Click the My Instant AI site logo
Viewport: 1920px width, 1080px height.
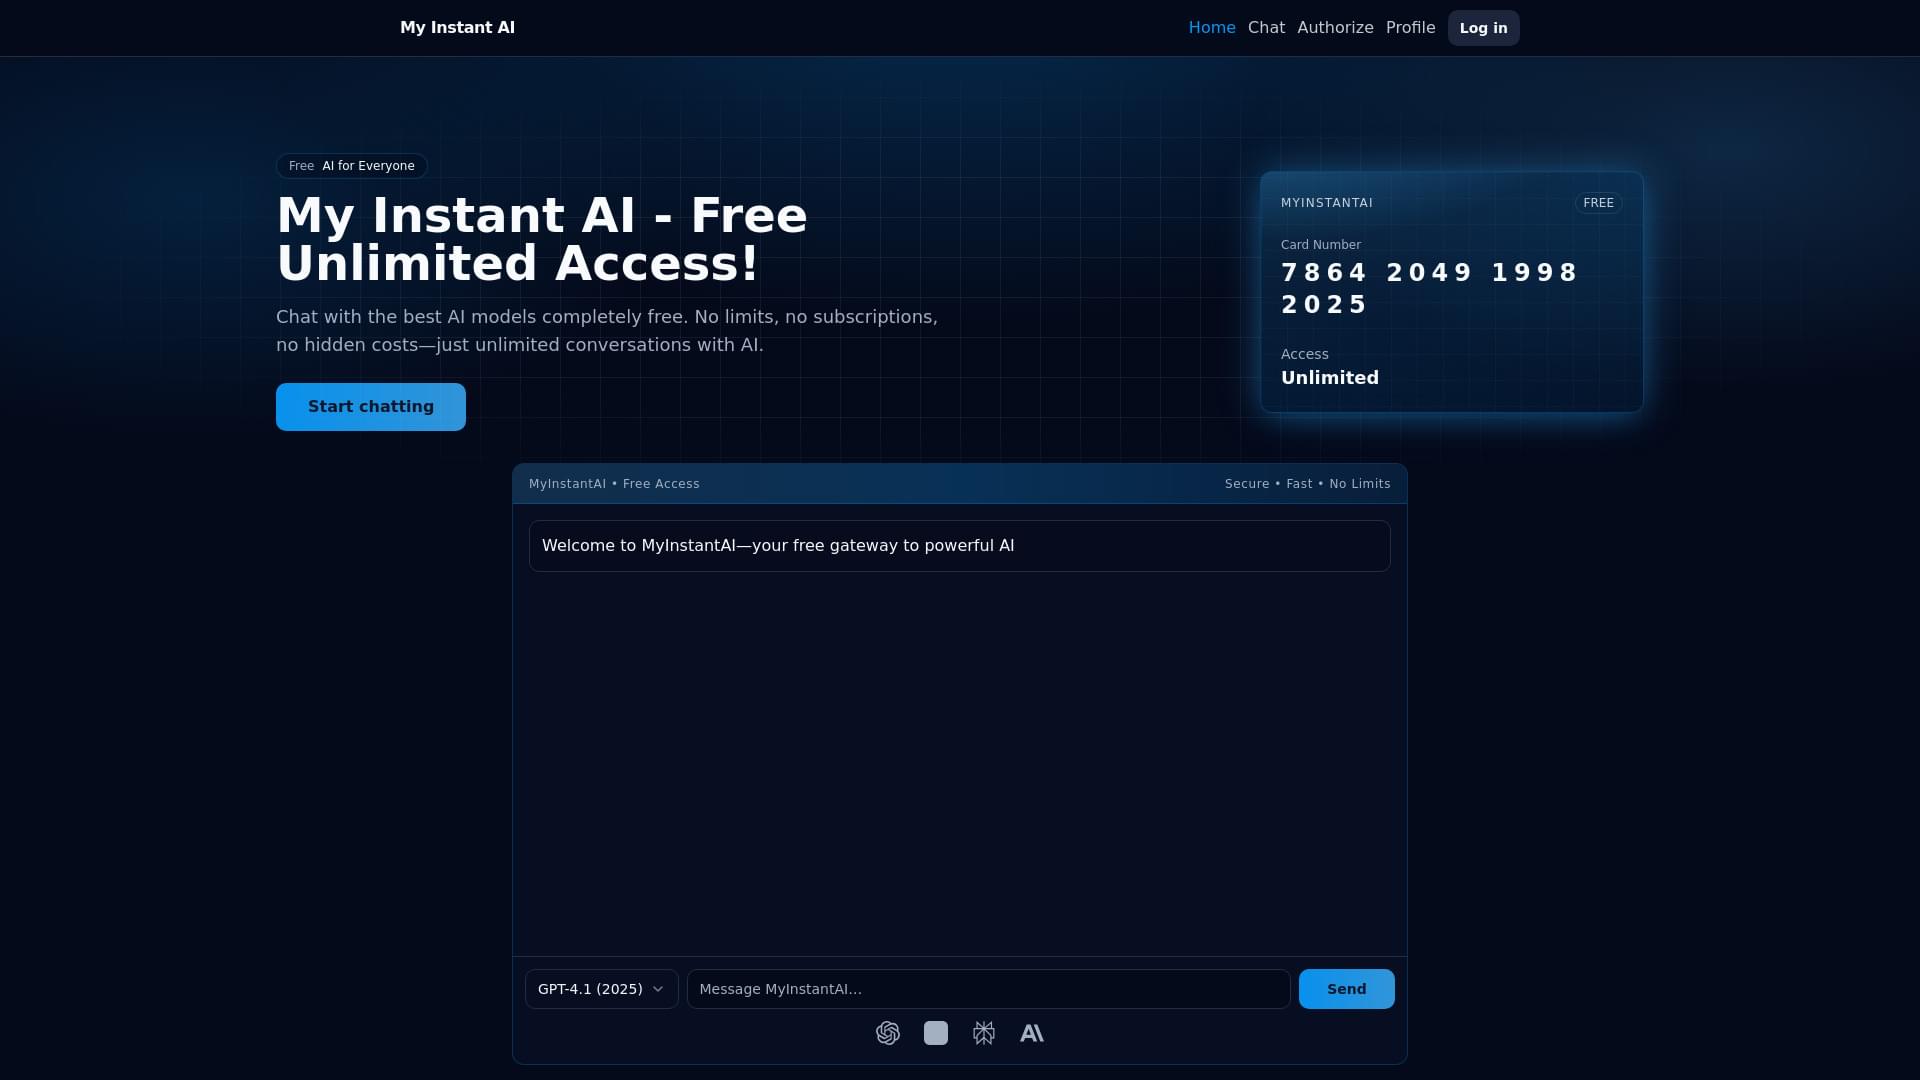click(x=457, y=28)
